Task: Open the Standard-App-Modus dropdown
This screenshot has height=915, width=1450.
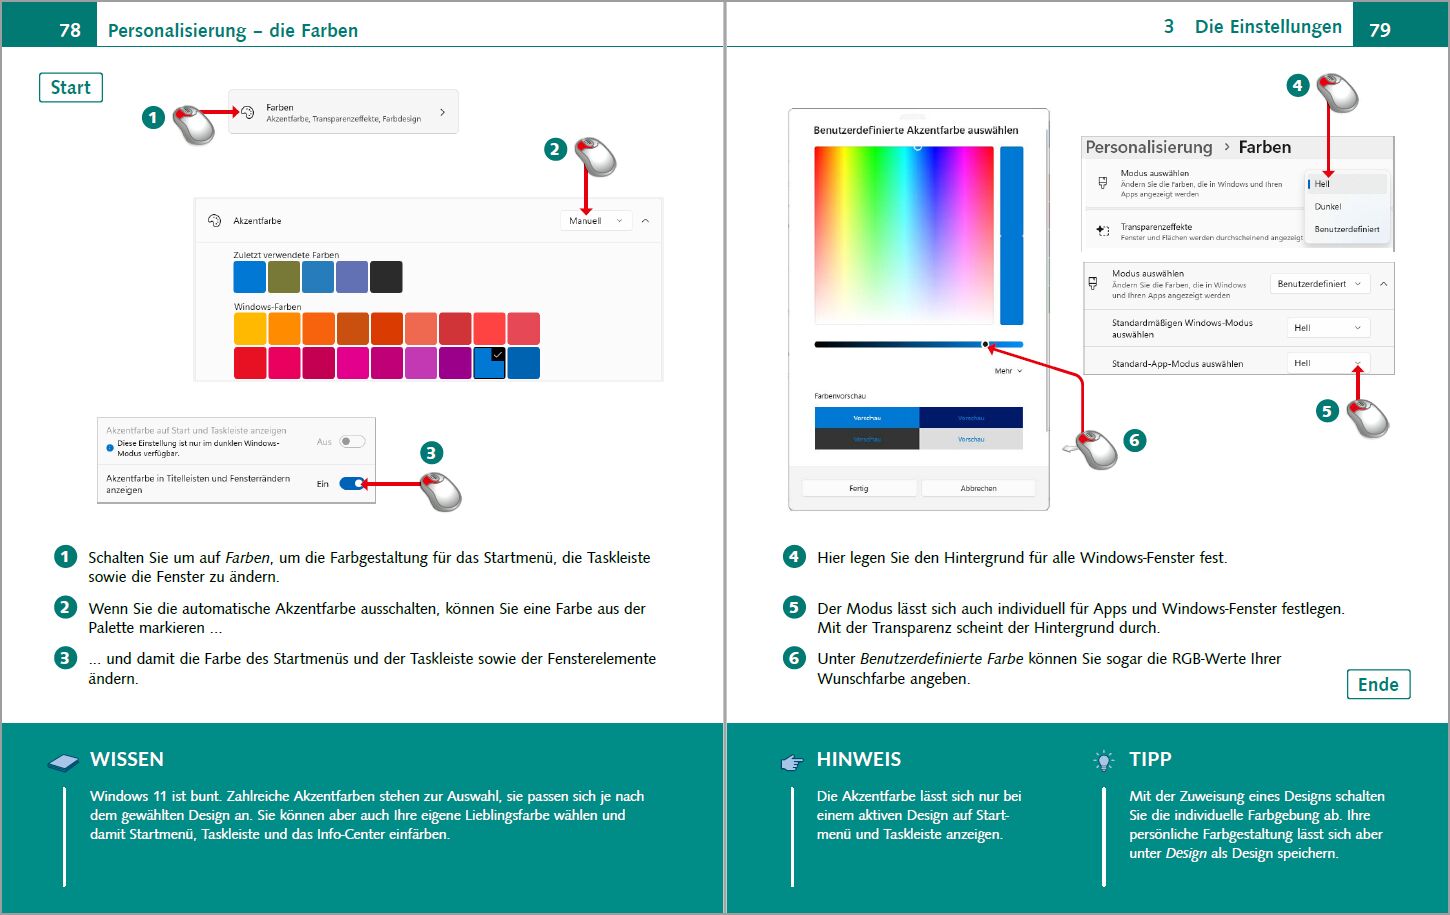Action: tap(1328, 363)
